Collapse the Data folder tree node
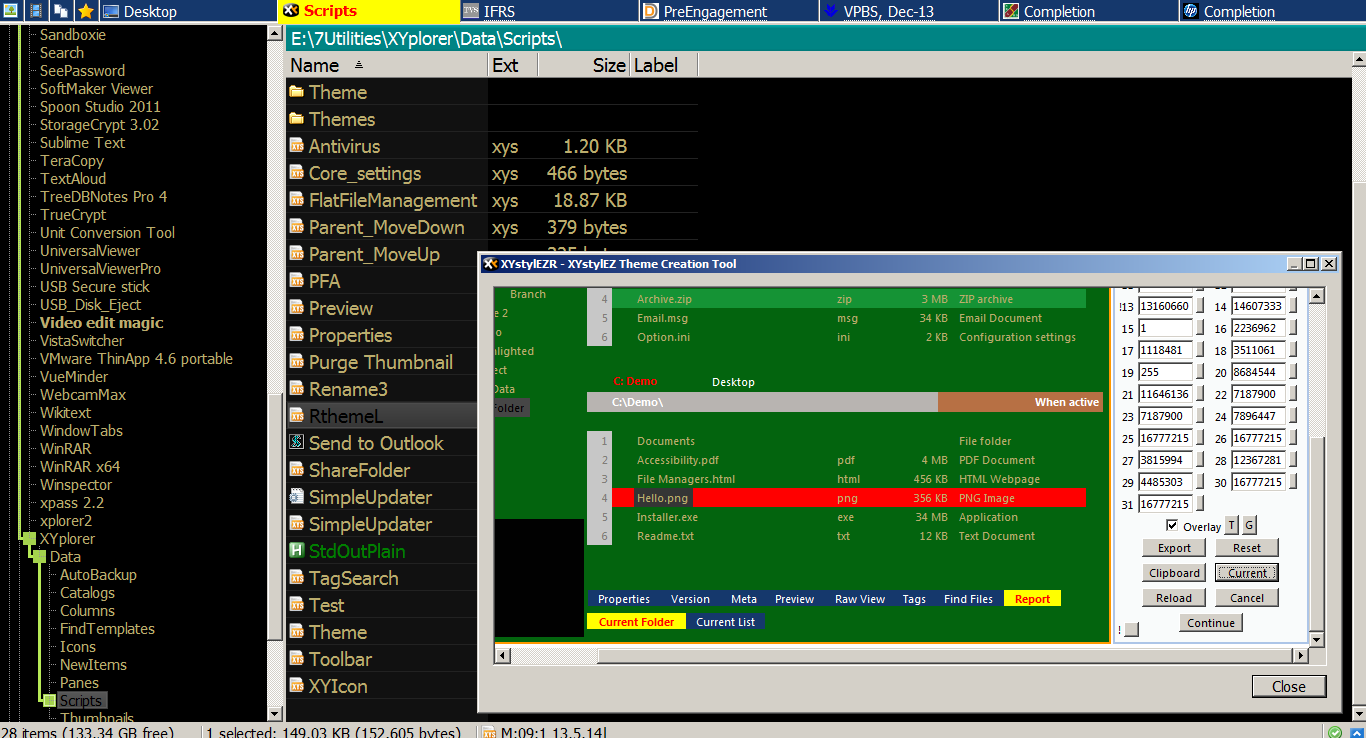This screenshot has height=738, width=1366. point(40,557)
